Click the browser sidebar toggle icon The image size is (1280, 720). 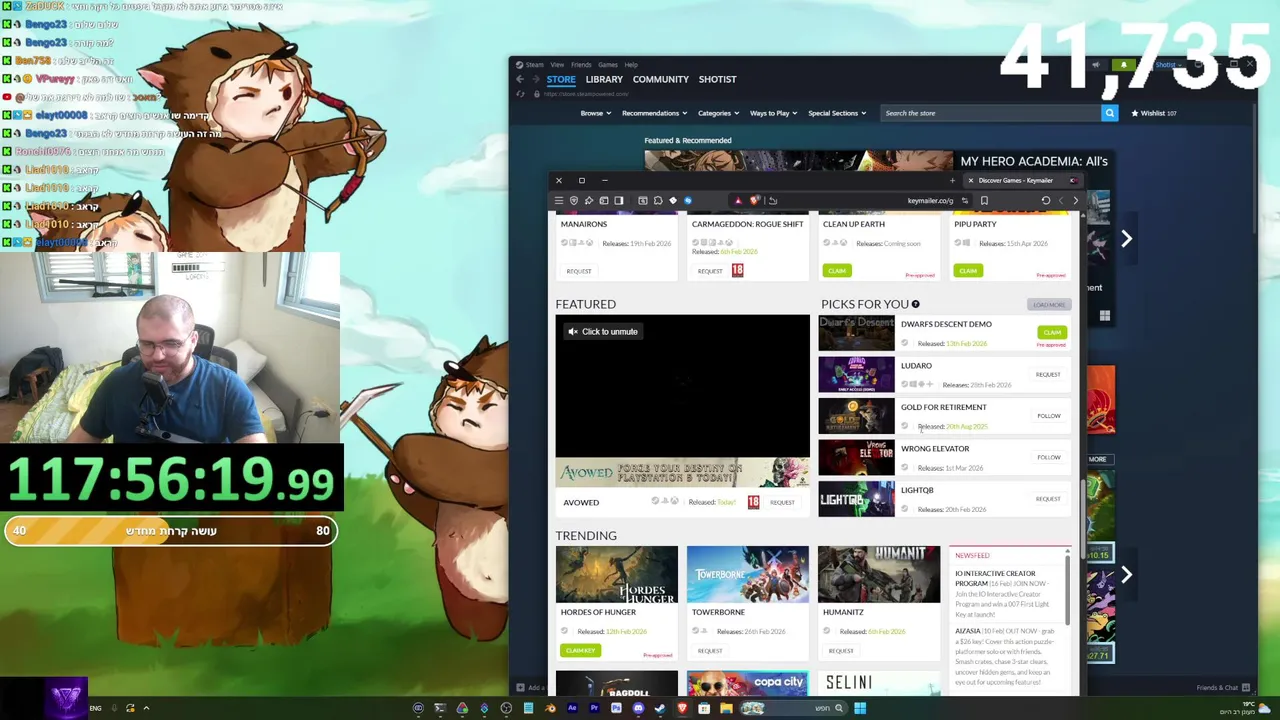click(619, 200)
